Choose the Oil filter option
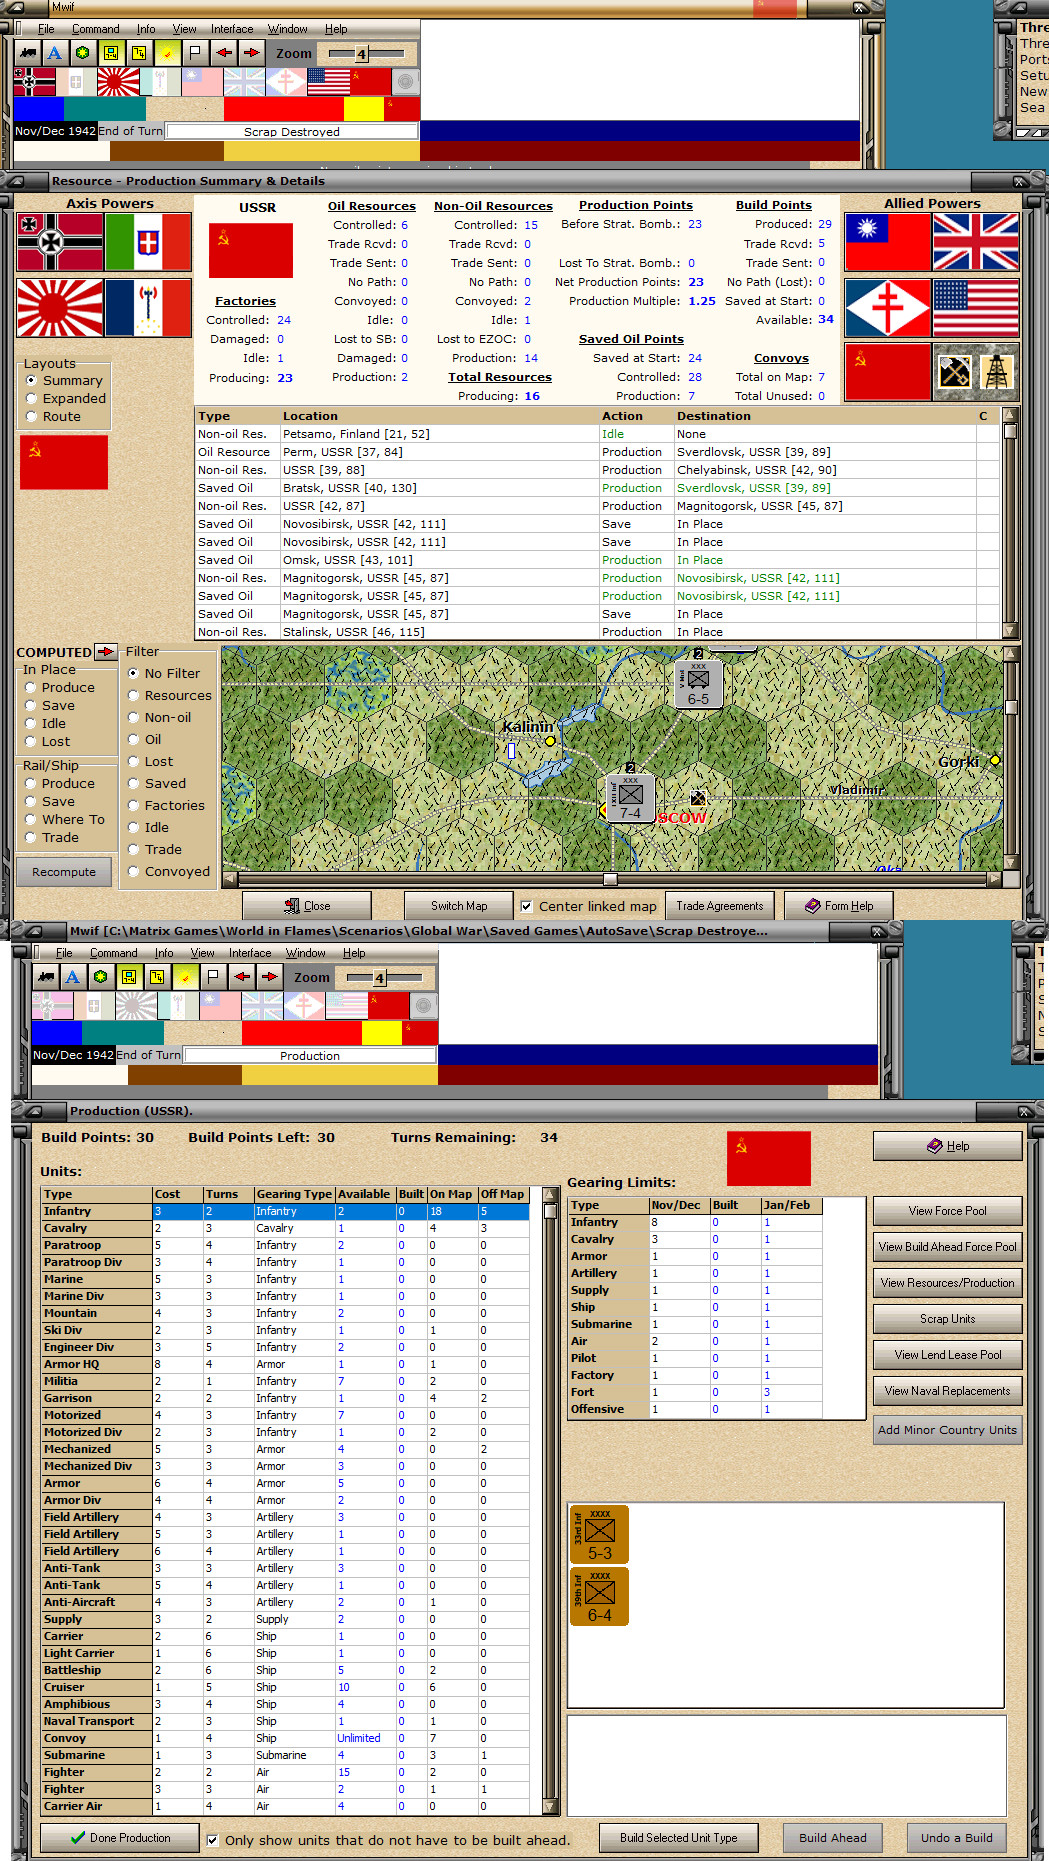Image resolution: width=1049 pixels, height=1861 pixels. point(133,739)
